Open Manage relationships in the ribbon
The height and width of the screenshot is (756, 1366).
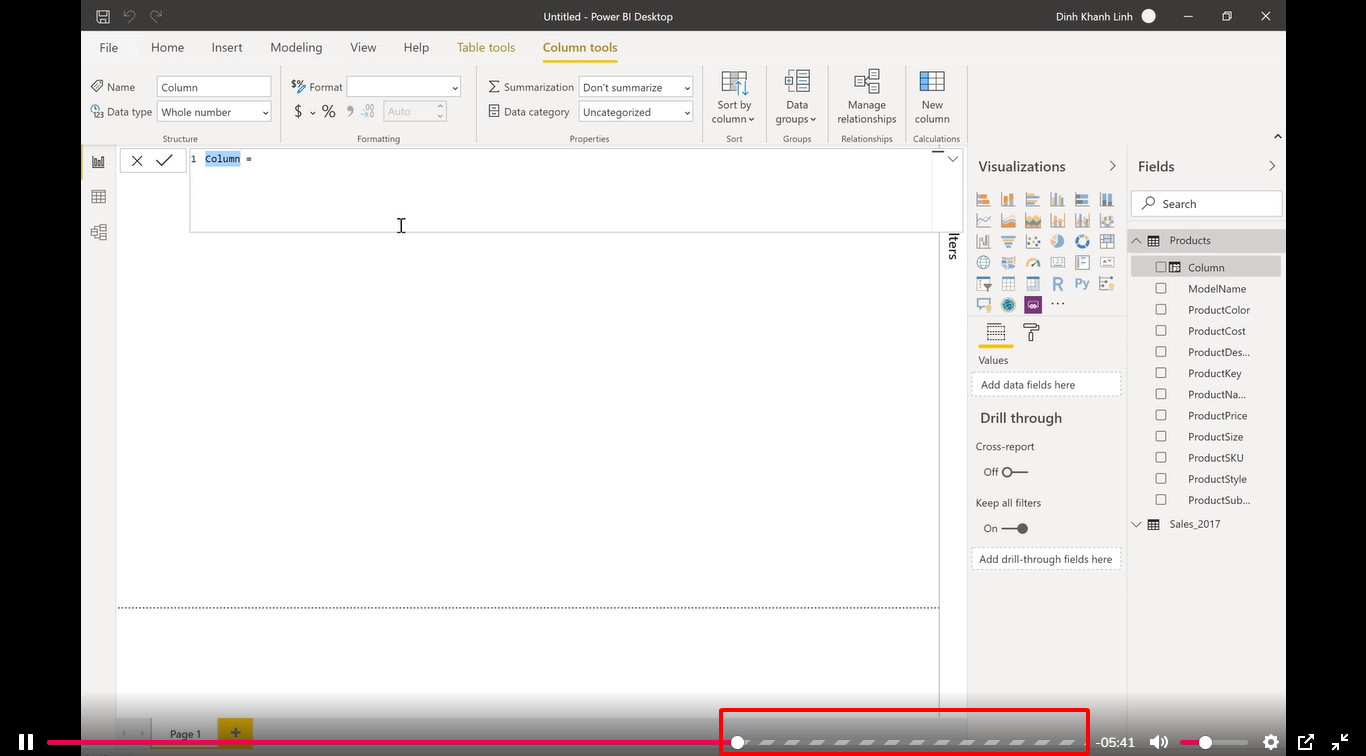(867, 97)
